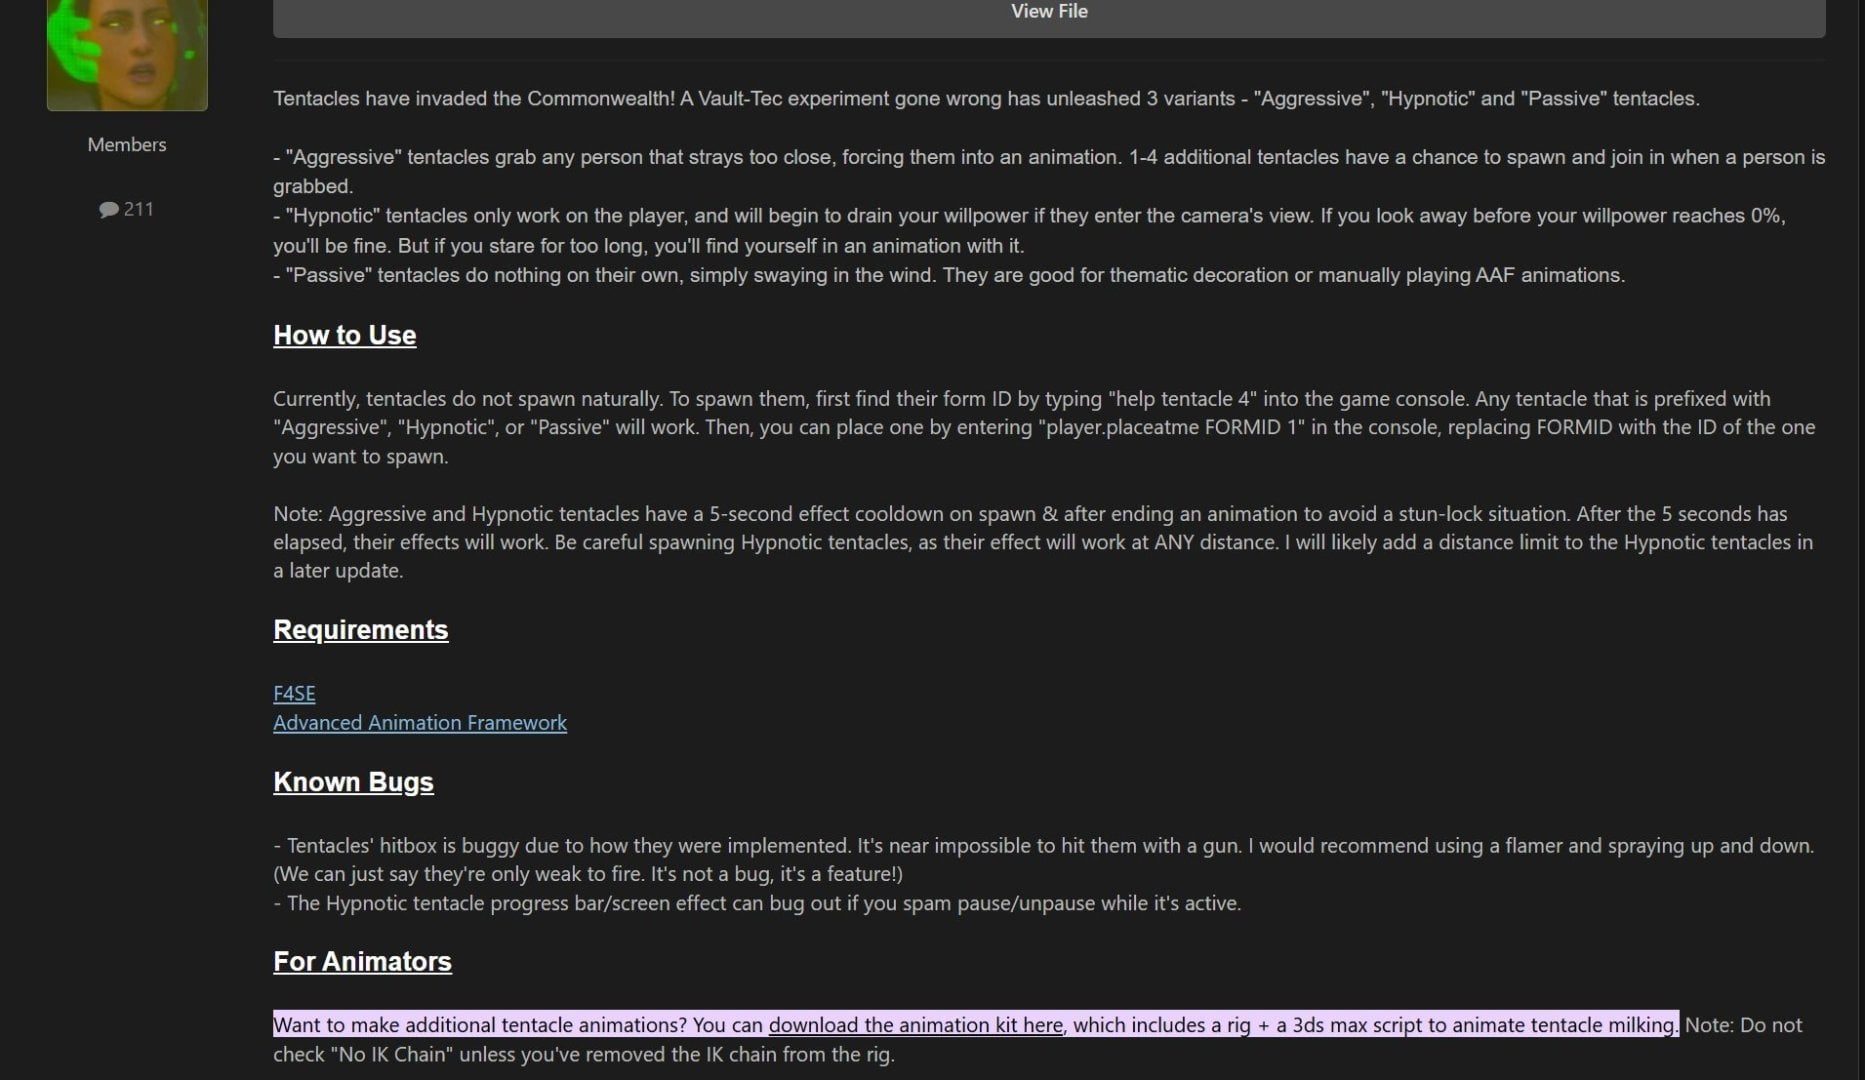Viewport: 1865px width, 1080px height.
Task: Click the paragraph starting 'Currently, tentacles do not spawn'
Action: tap(1044, 427)
